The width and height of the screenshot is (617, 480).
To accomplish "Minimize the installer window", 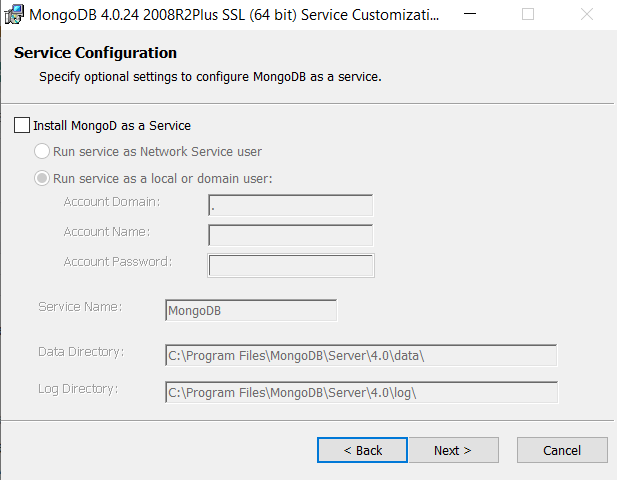I will click(470, 15).
